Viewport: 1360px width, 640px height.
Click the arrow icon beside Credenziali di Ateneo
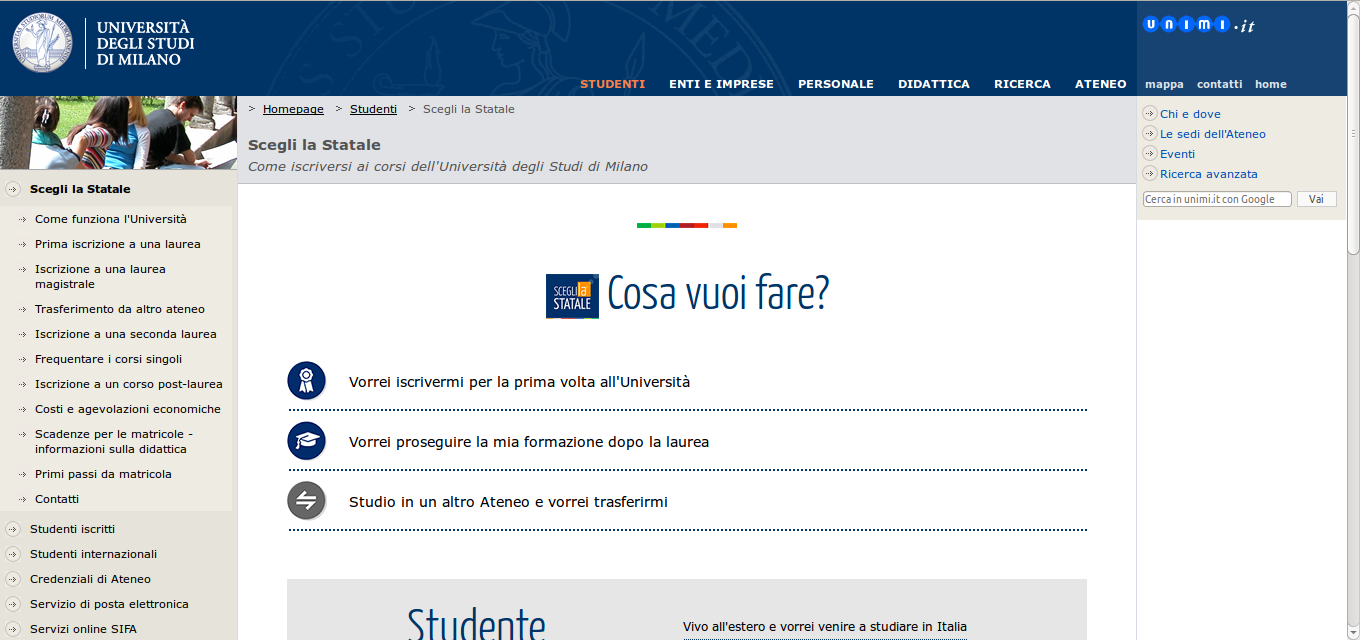click(x=13, y=579)
